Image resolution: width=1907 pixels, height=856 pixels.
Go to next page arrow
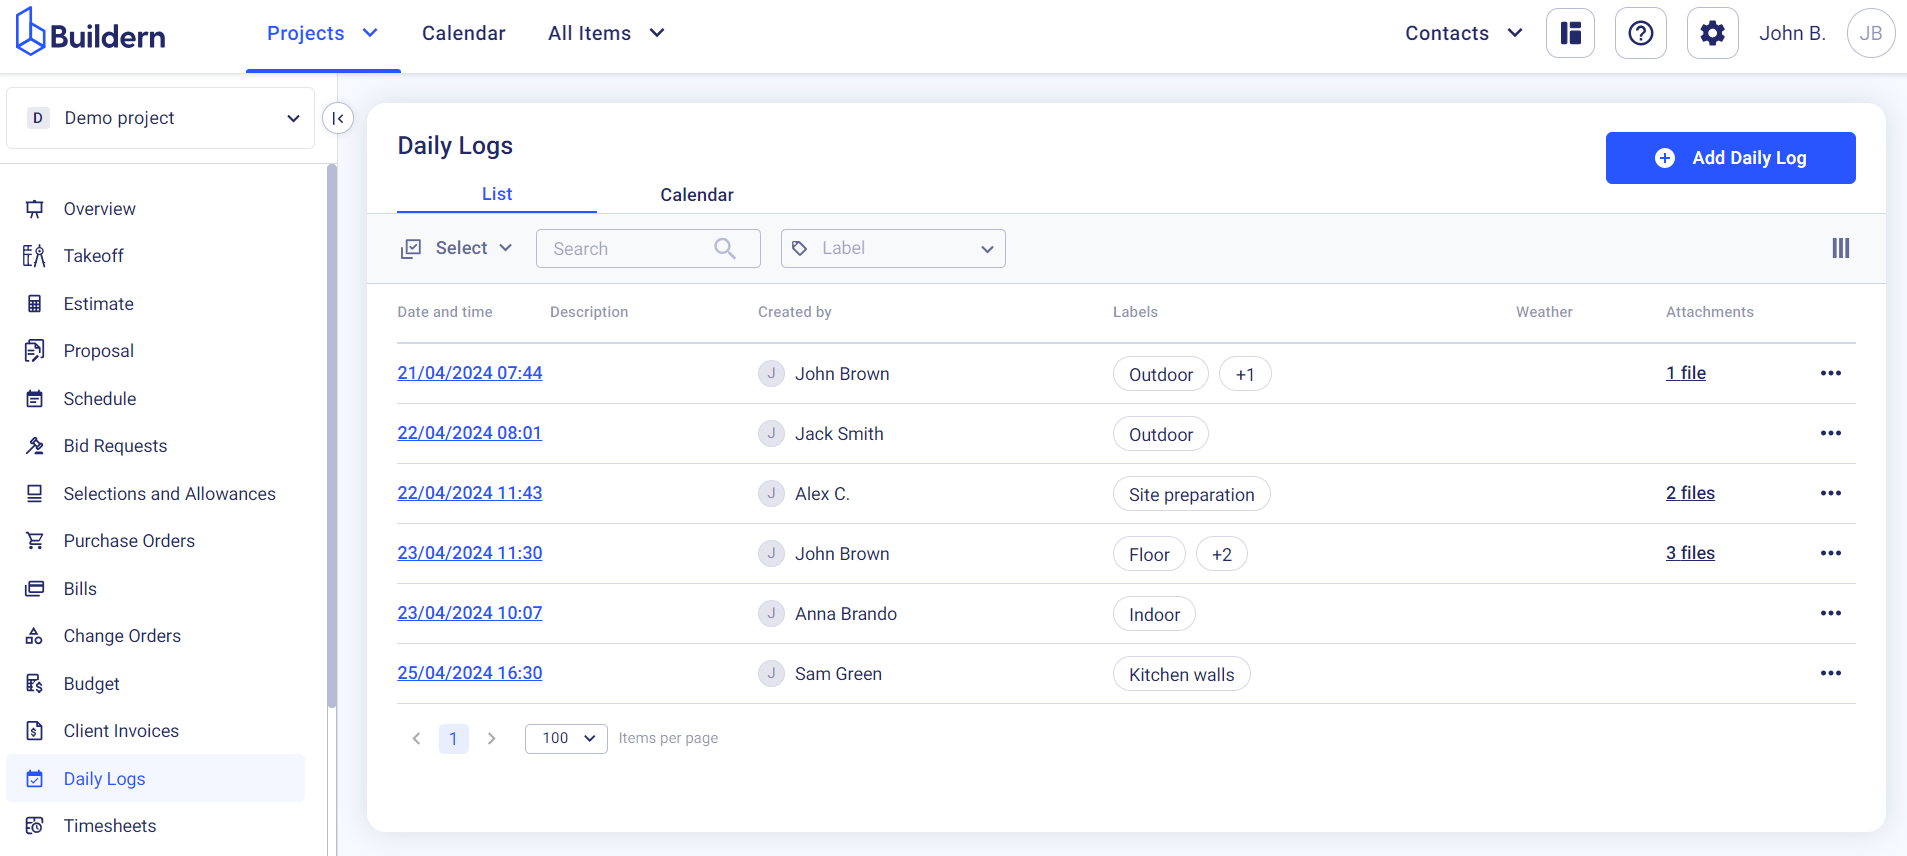(491, 738)
